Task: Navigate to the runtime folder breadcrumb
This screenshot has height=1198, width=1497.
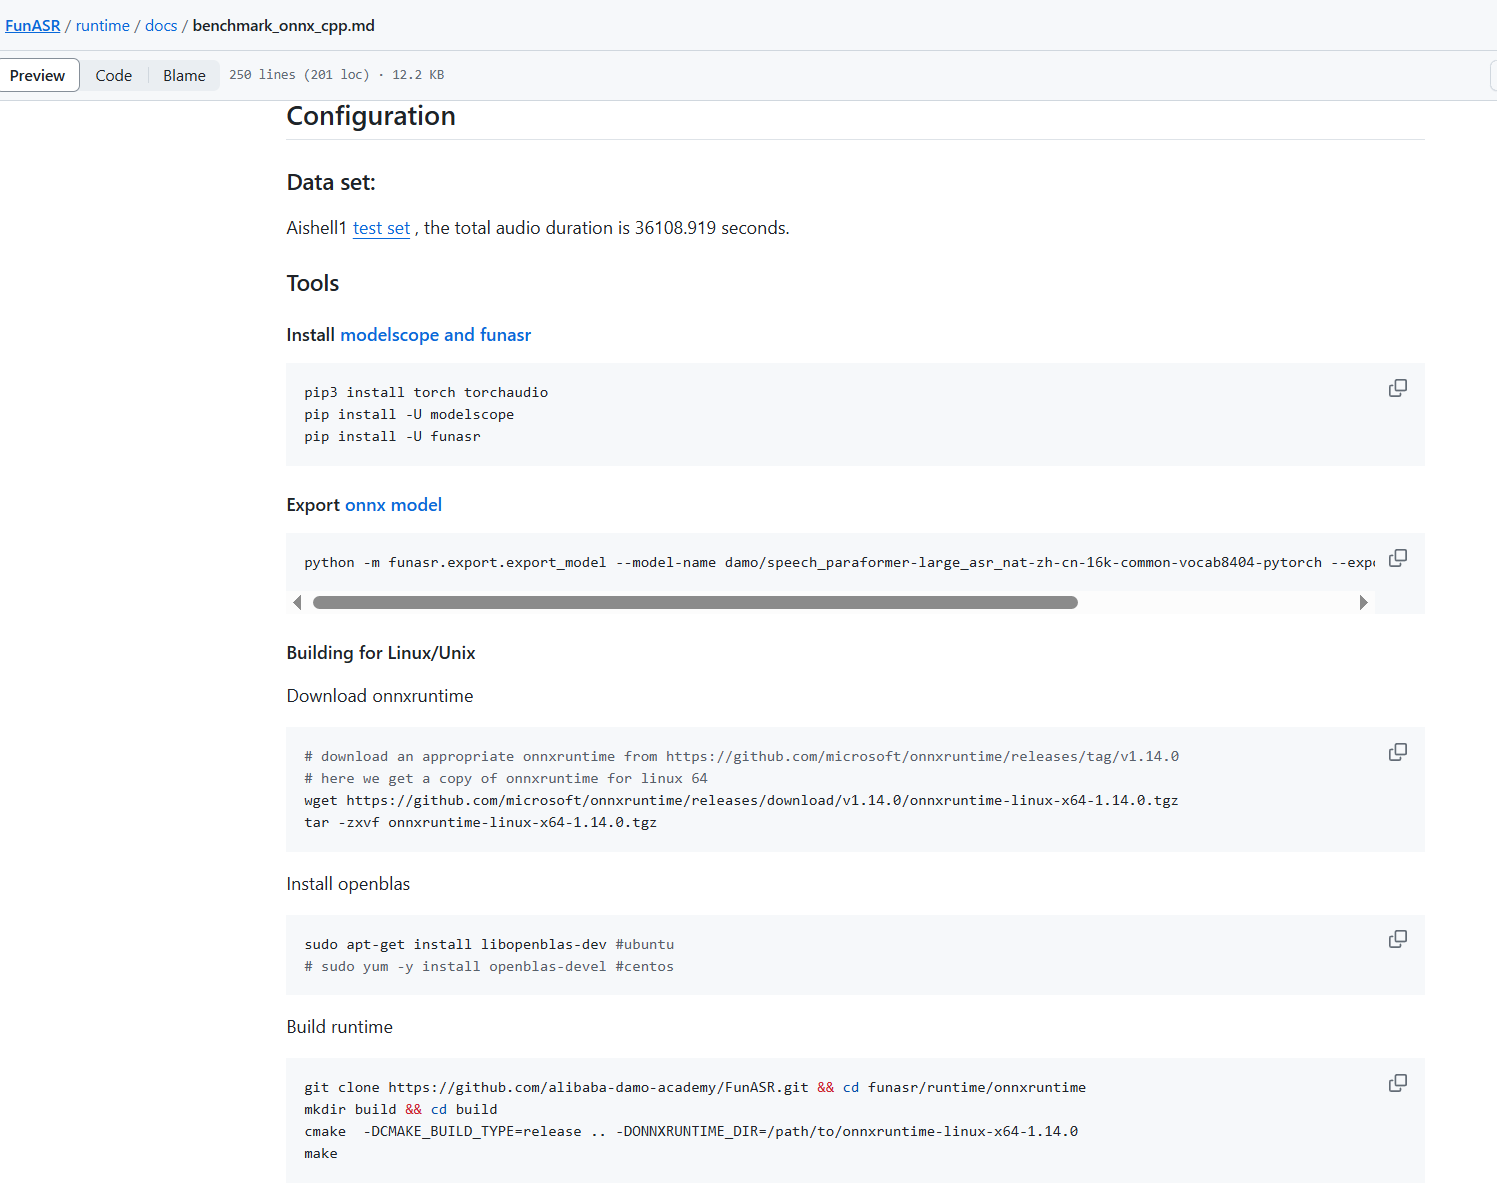Action: (103, 26)
